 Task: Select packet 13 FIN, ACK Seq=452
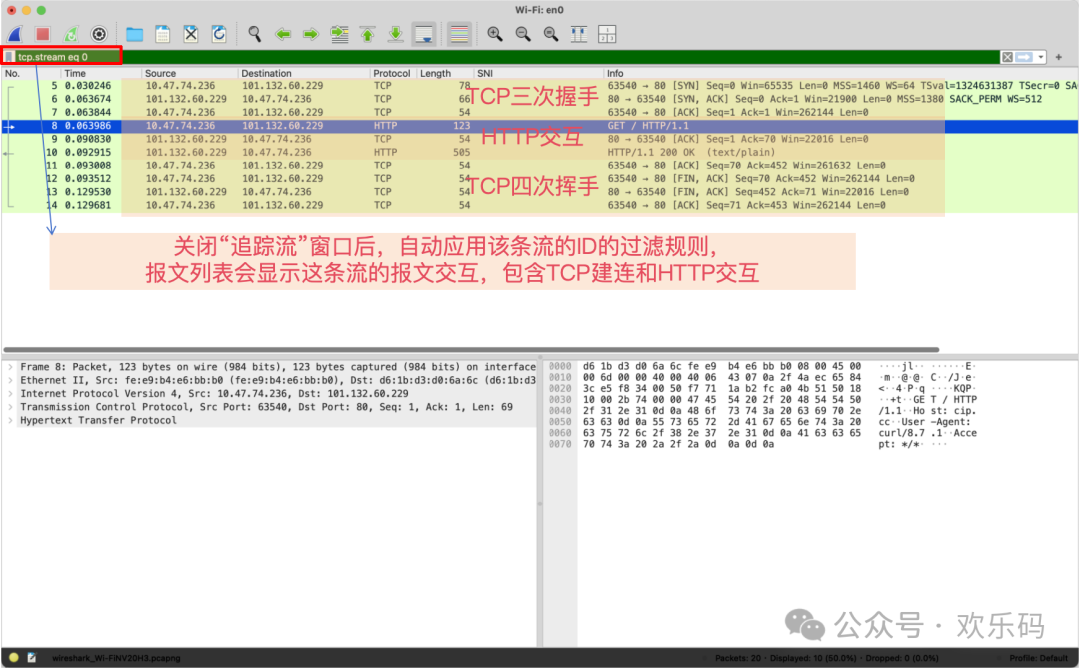(539, 192)
